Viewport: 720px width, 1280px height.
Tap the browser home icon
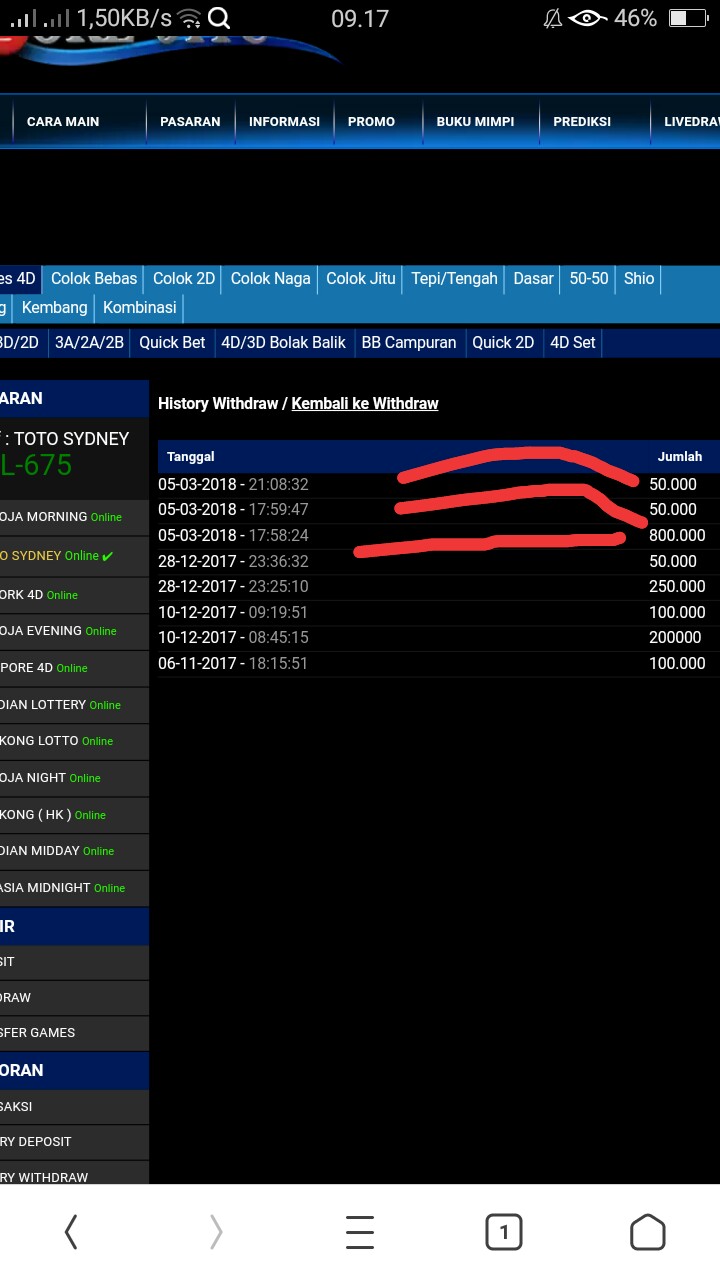pyautogui.click(x=647, y=1232)
